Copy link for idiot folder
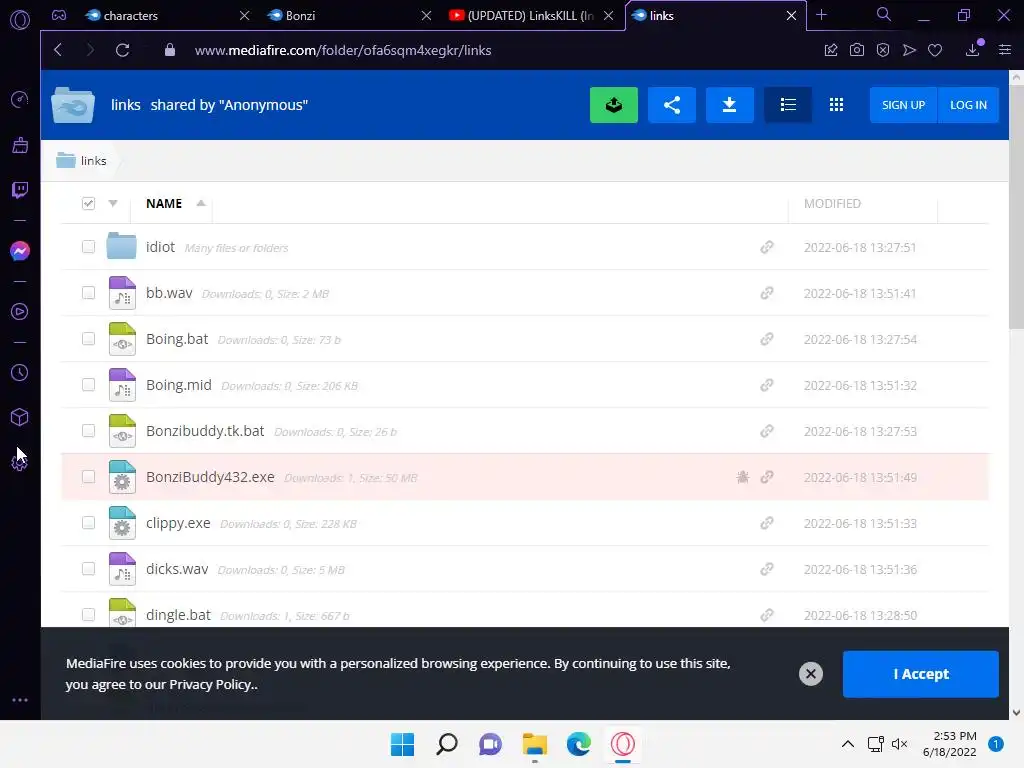This screenshot has width=1024, height=768. point(767,247)
